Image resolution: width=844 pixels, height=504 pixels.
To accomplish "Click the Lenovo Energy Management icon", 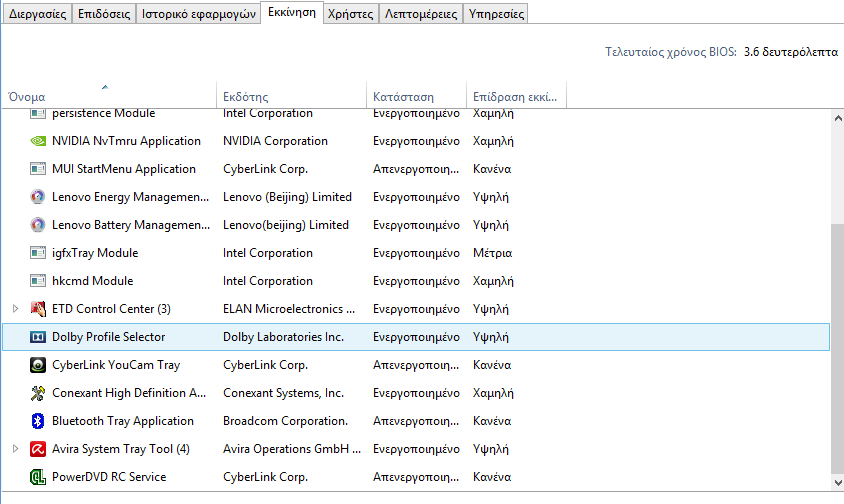I will [x=38, y=197].
